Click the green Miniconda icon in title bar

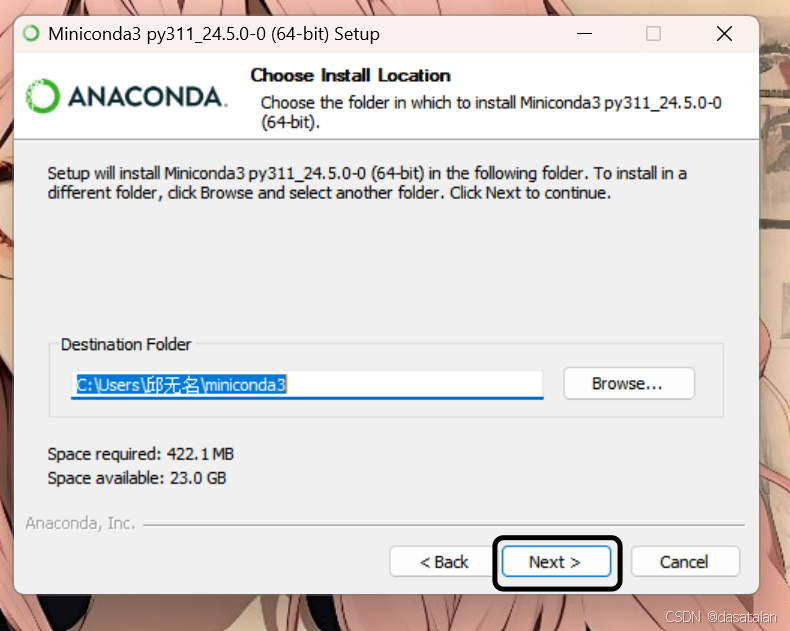coord(31,34)
